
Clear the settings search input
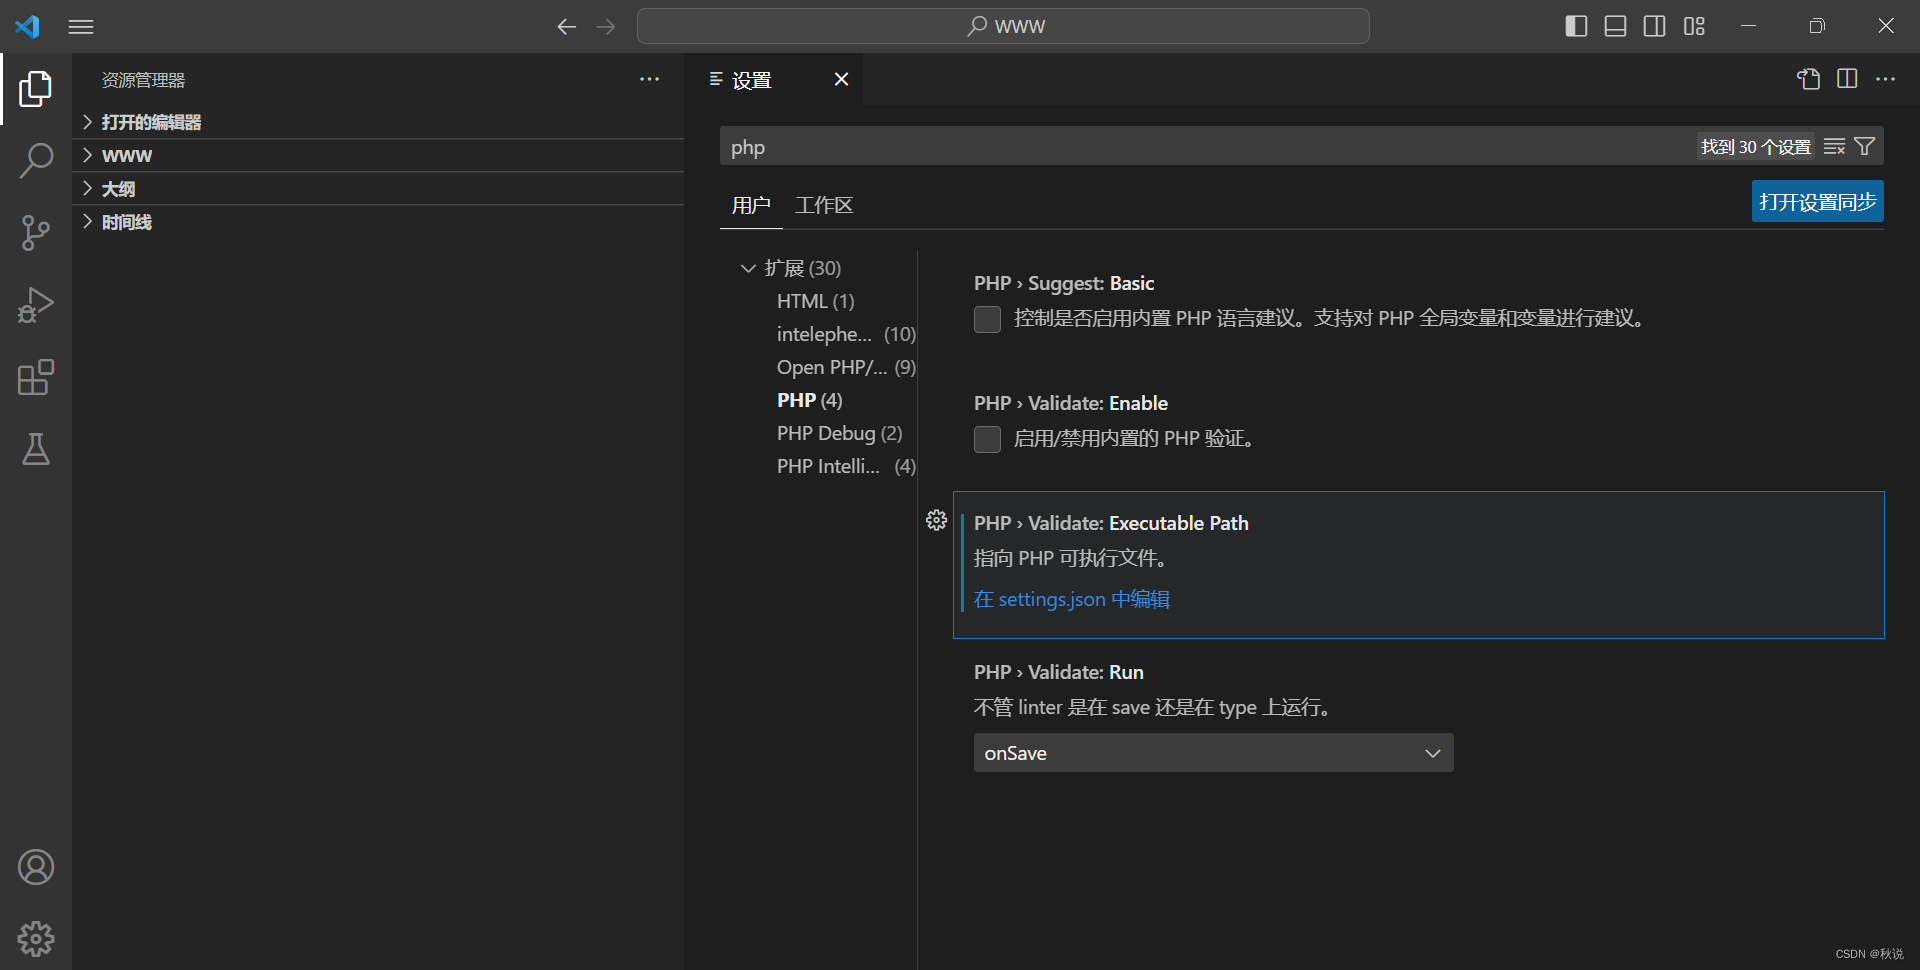pyautogui.click(x=1834, y=147)
